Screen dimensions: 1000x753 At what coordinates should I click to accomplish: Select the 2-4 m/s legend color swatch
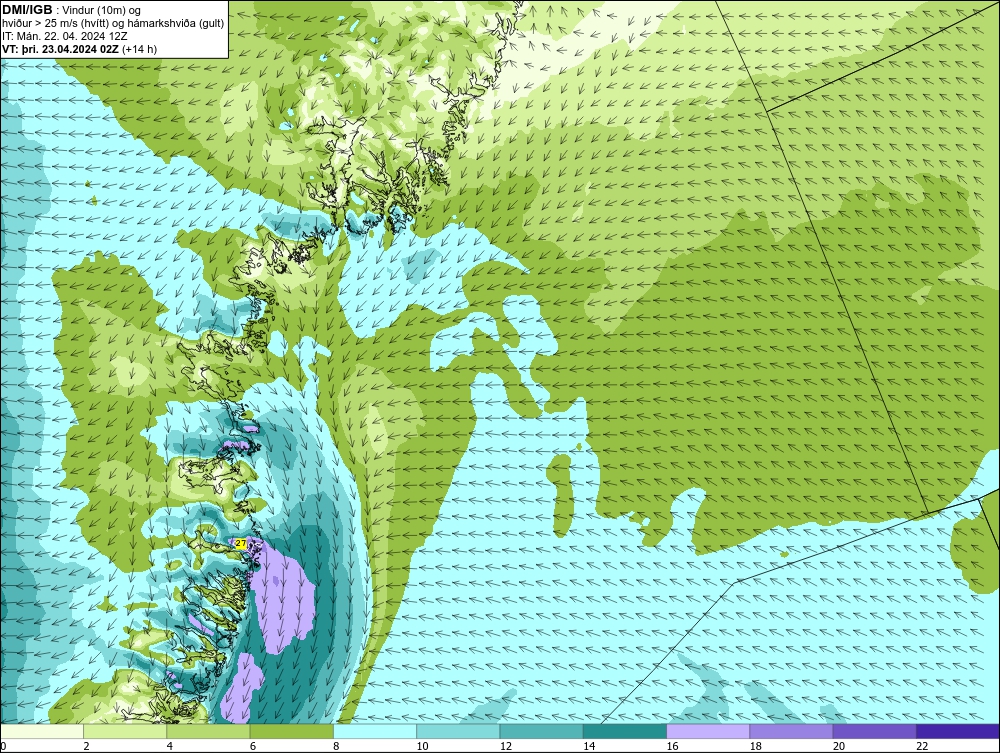coord(125,731)
